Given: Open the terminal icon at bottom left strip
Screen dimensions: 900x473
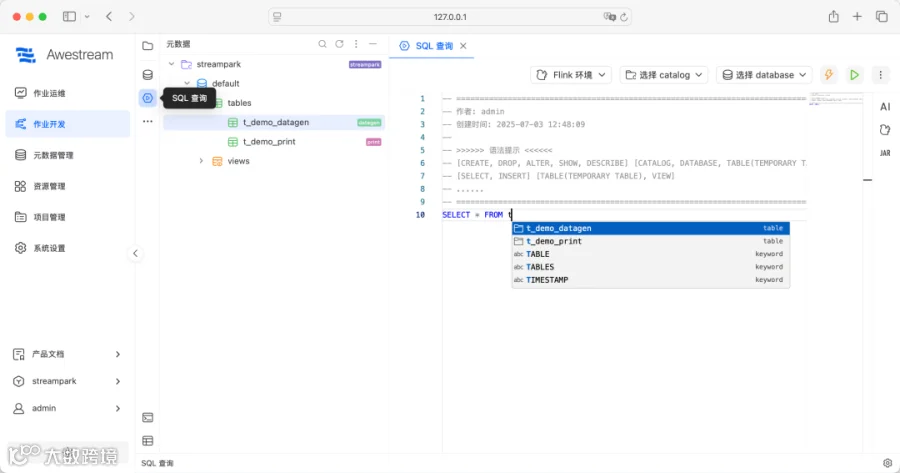Looking at the screenshot, I should point(148,417).
